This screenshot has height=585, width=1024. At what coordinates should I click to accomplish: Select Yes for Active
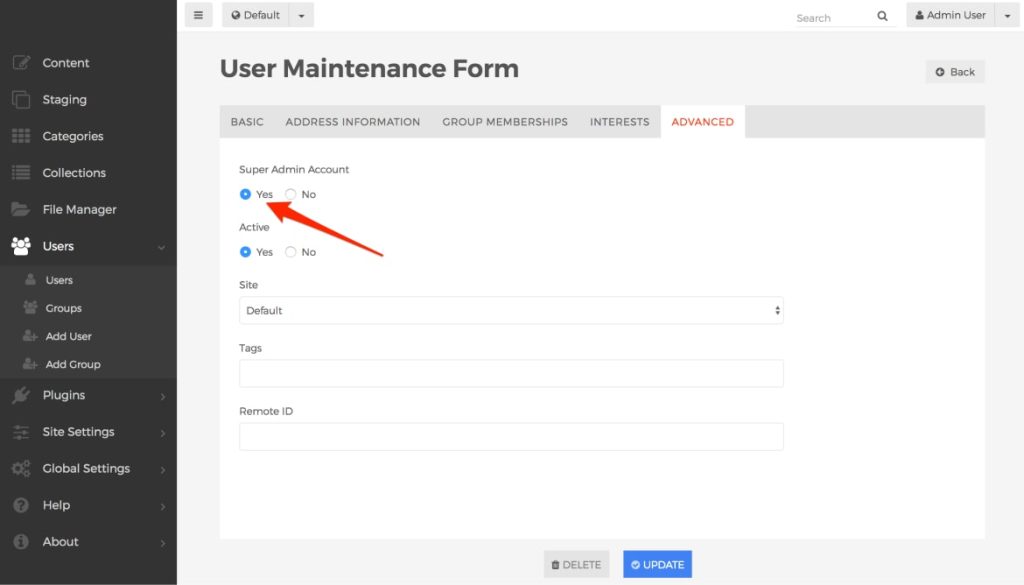(x=246, y=252)
